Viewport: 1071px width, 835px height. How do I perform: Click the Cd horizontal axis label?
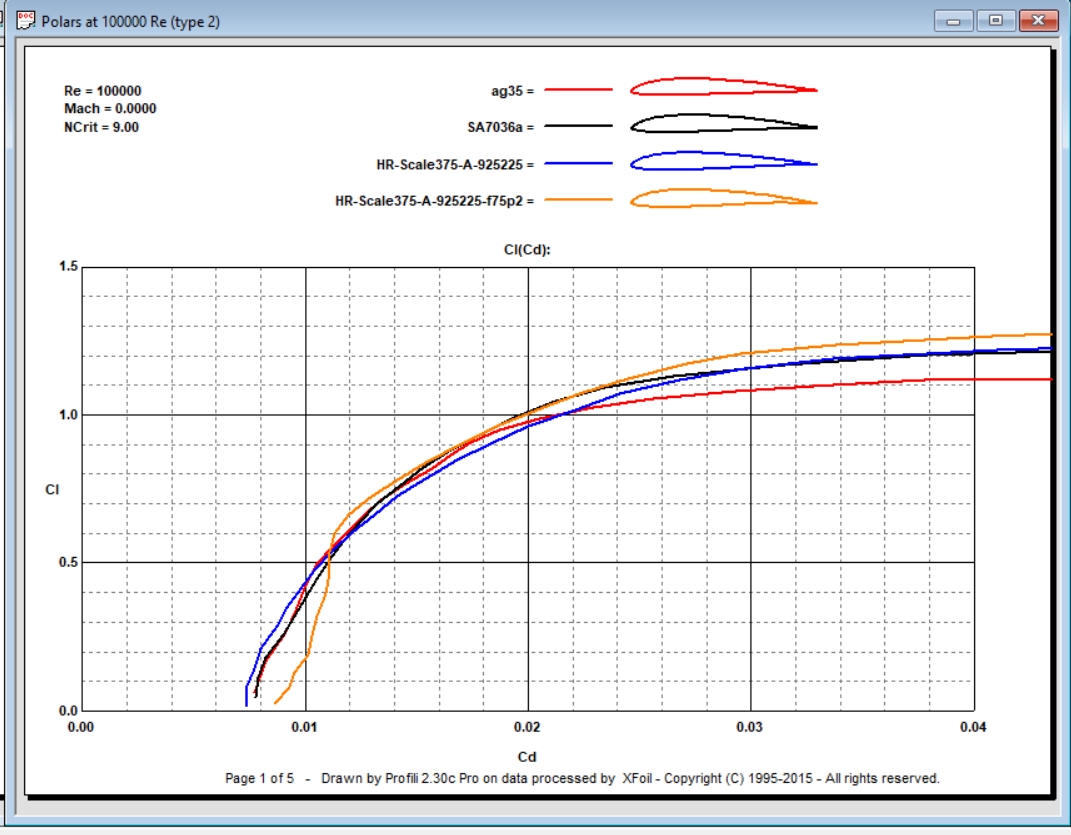coord(527,757)
